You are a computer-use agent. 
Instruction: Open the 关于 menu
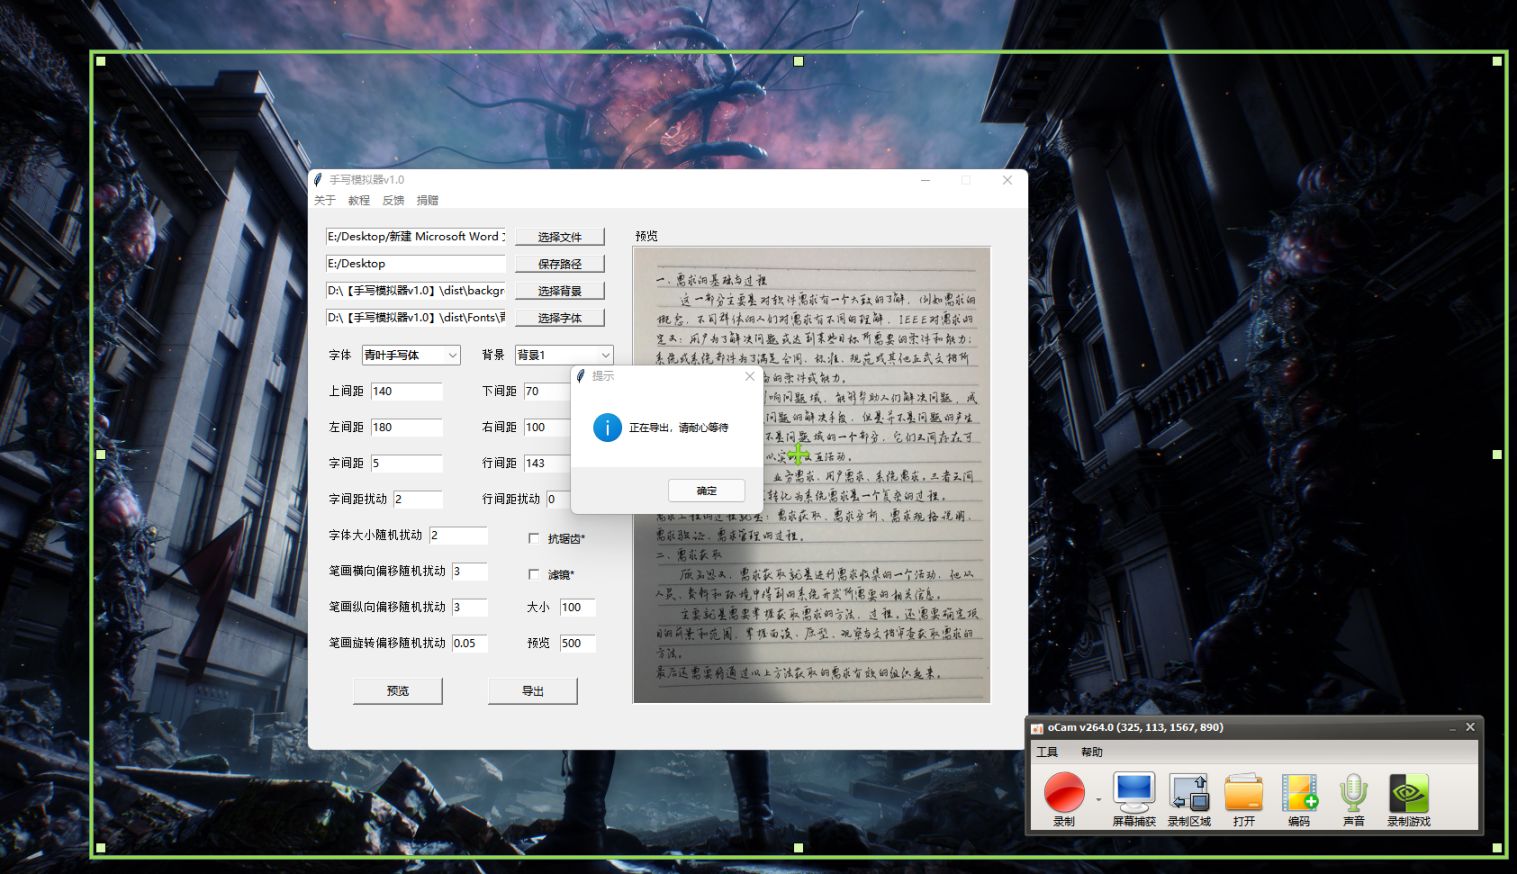325,200
